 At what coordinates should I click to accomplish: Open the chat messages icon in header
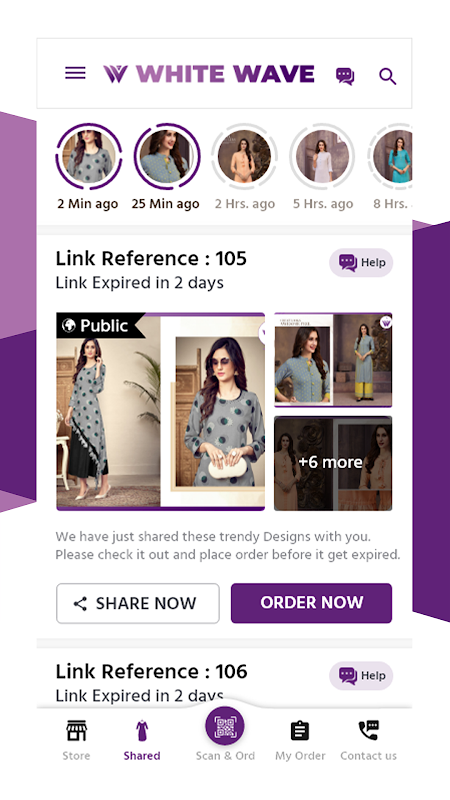[x=345, y=76]
